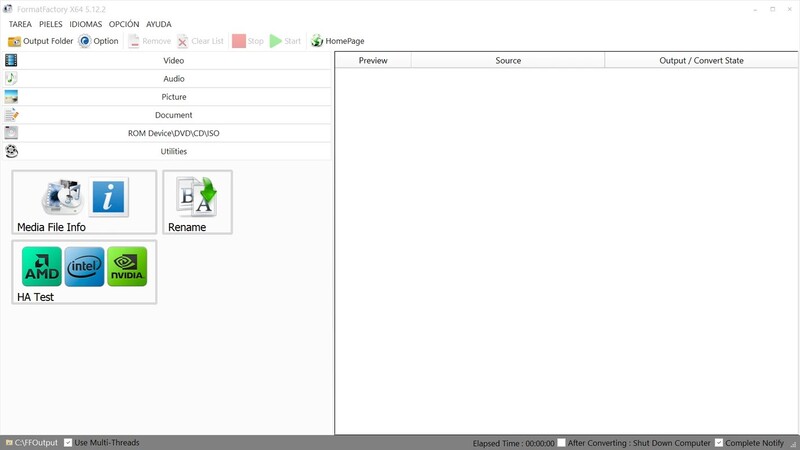
Task: Open the Rename tool
Action: [197, 202]
